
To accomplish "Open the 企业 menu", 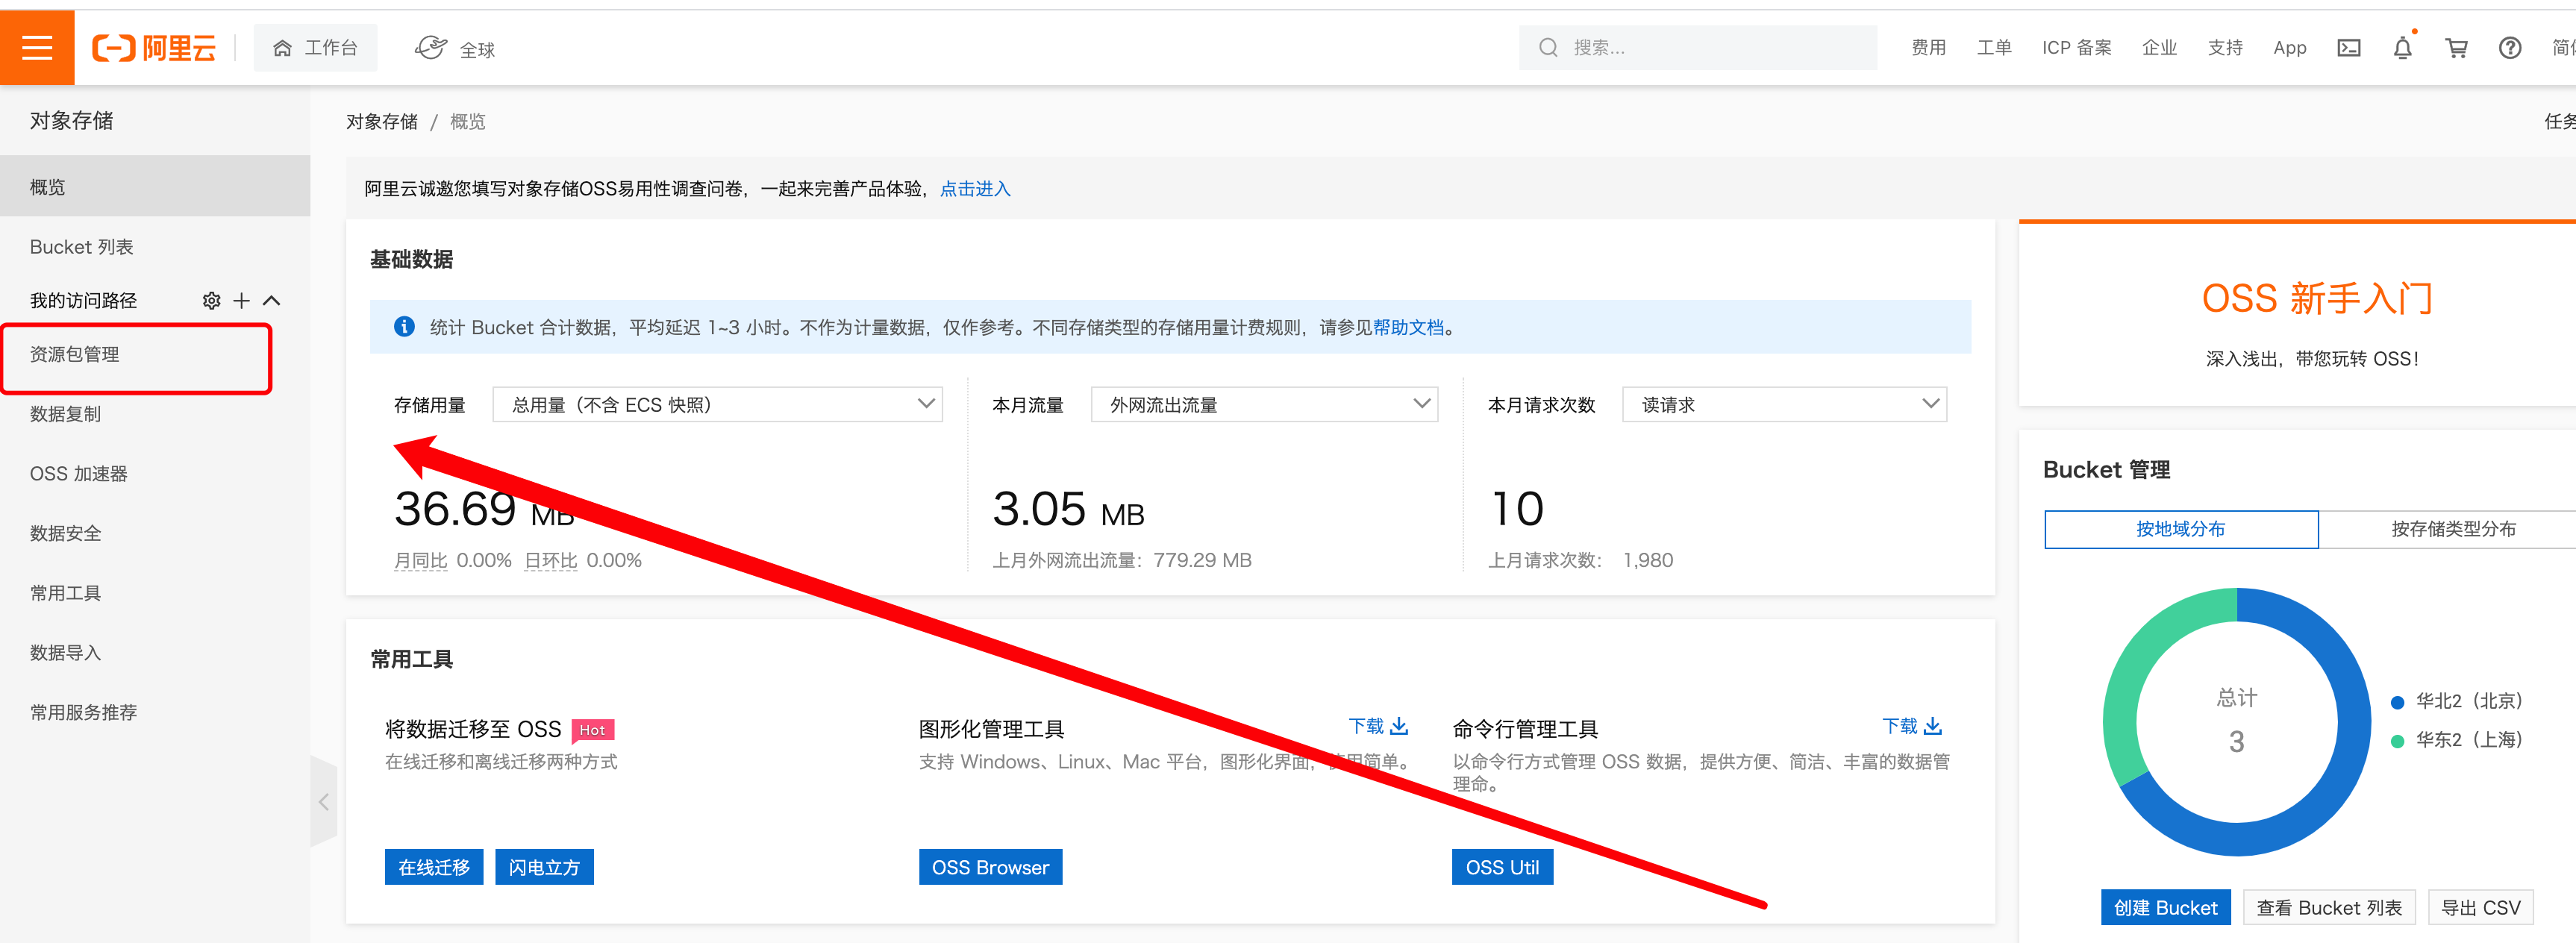I will [2159, 48].
